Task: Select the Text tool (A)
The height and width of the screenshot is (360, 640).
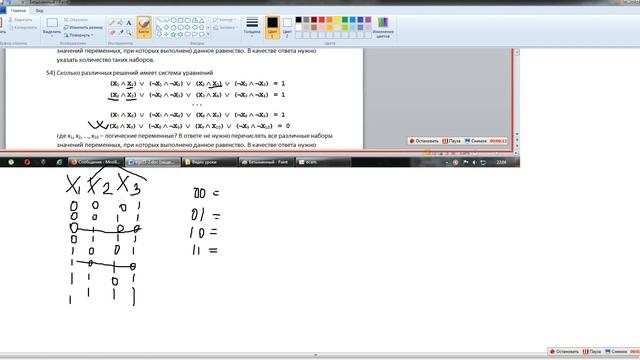Action: click(x=129, y=22)
